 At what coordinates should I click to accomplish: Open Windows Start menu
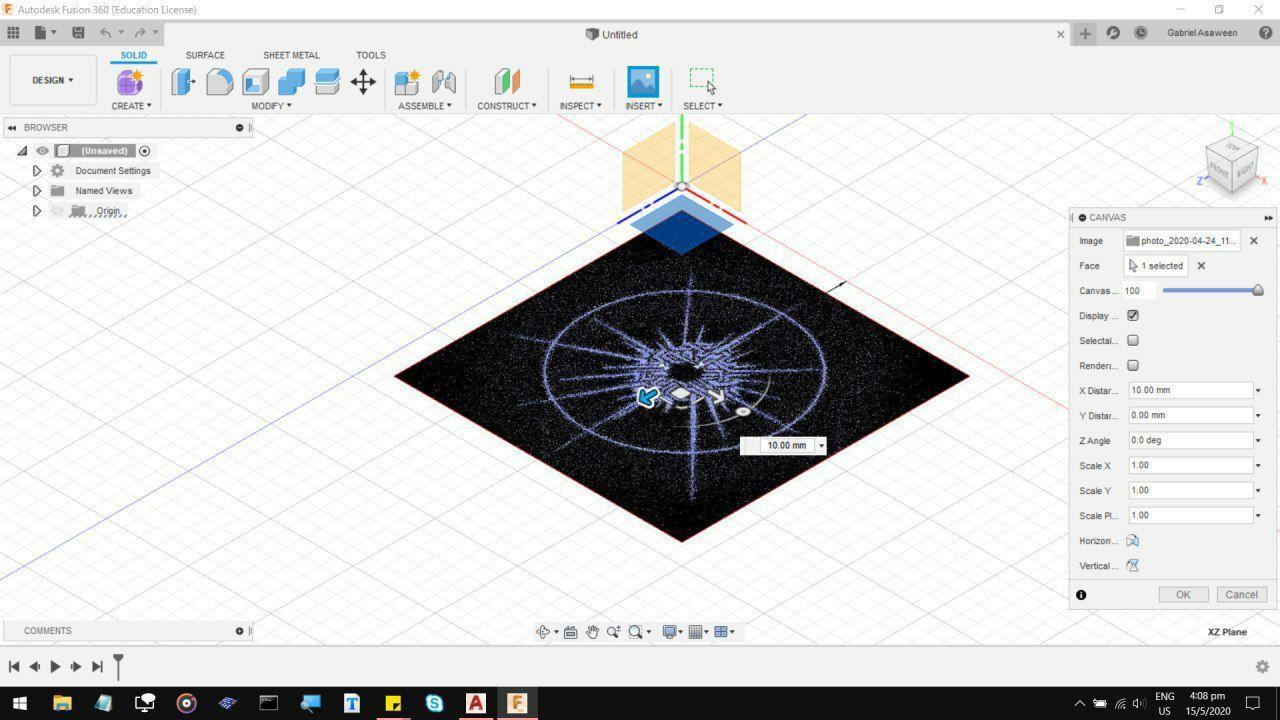[19, 703]
